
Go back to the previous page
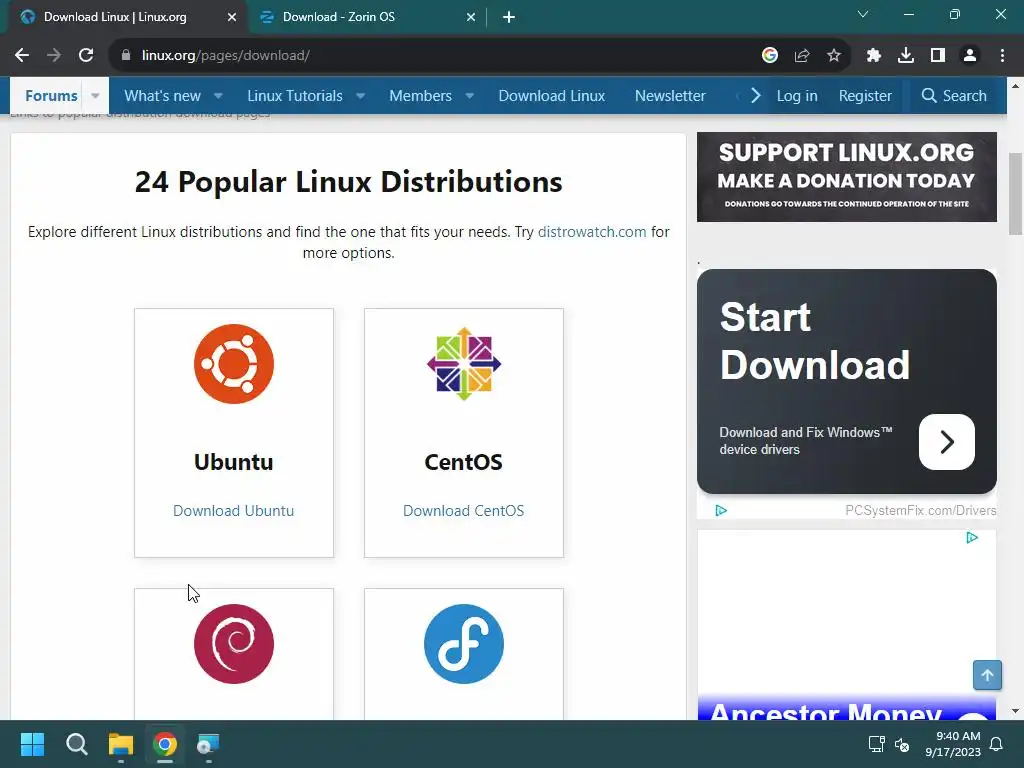(x=22, y=56)
